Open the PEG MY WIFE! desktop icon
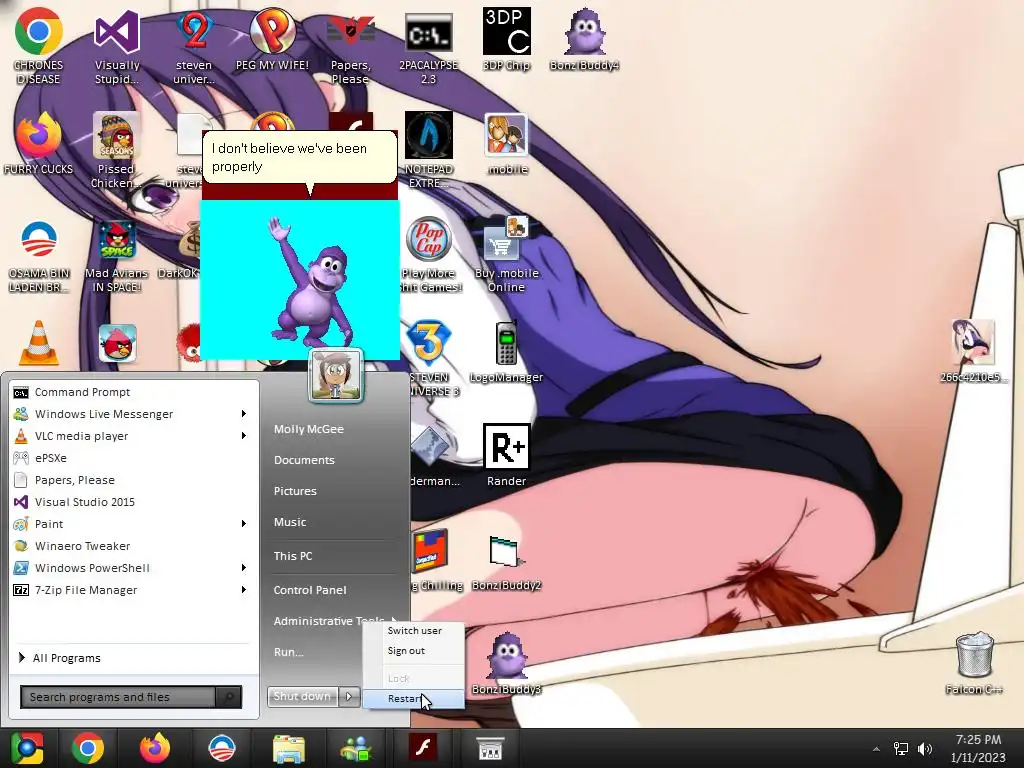Image resolution: width=1024 pixels, height=768 pixels. 272,39
